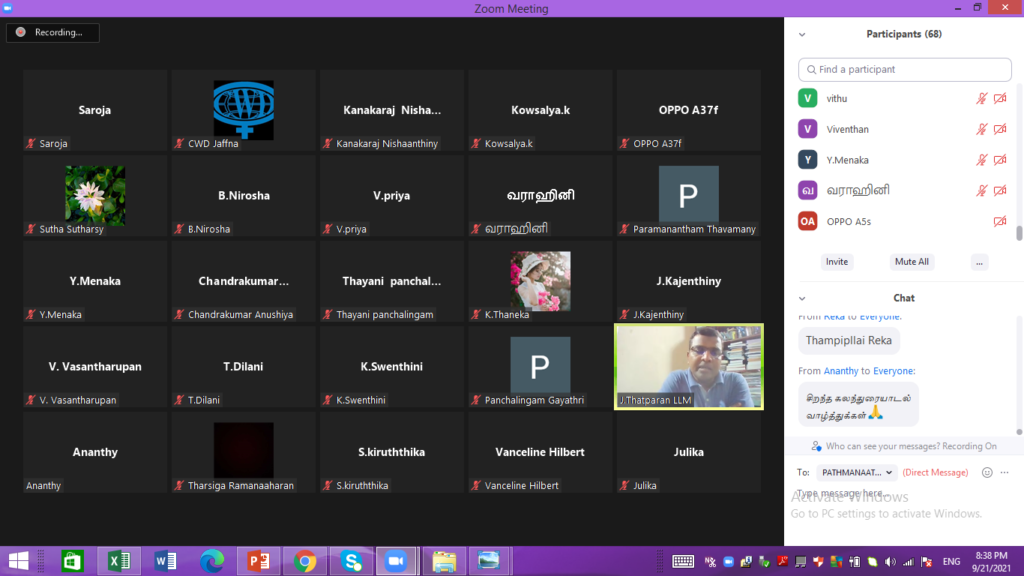Open Excel from the taskbar
1024x576 pixels.
coord(119,561)
